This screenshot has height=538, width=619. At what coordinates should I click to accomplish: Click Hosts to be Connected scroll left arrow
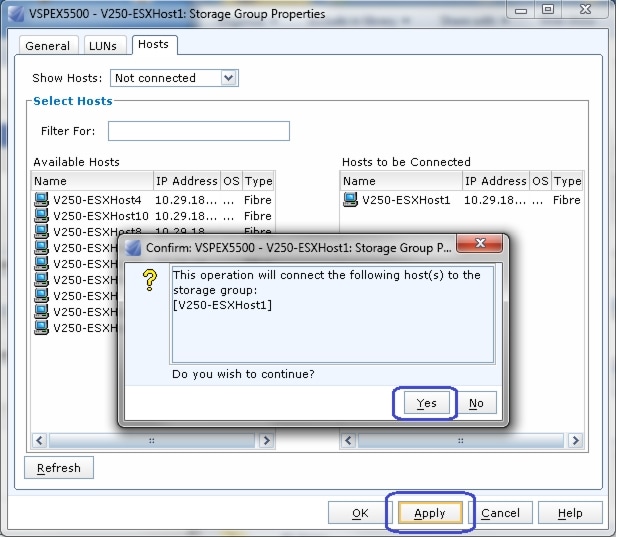click(x=349, y=442)
